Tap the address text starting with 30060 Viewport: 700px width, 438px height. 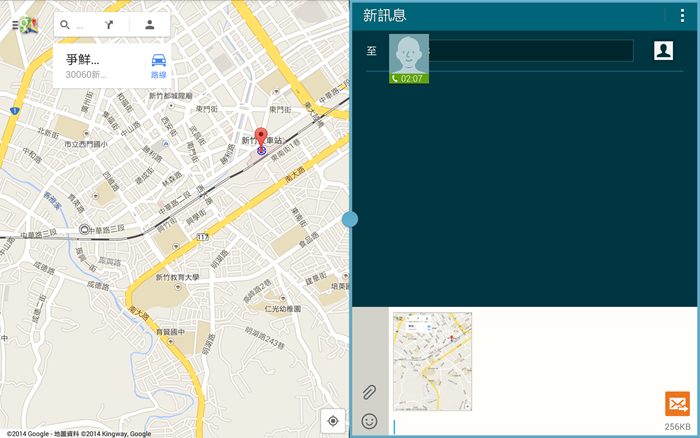pos(86,75)
